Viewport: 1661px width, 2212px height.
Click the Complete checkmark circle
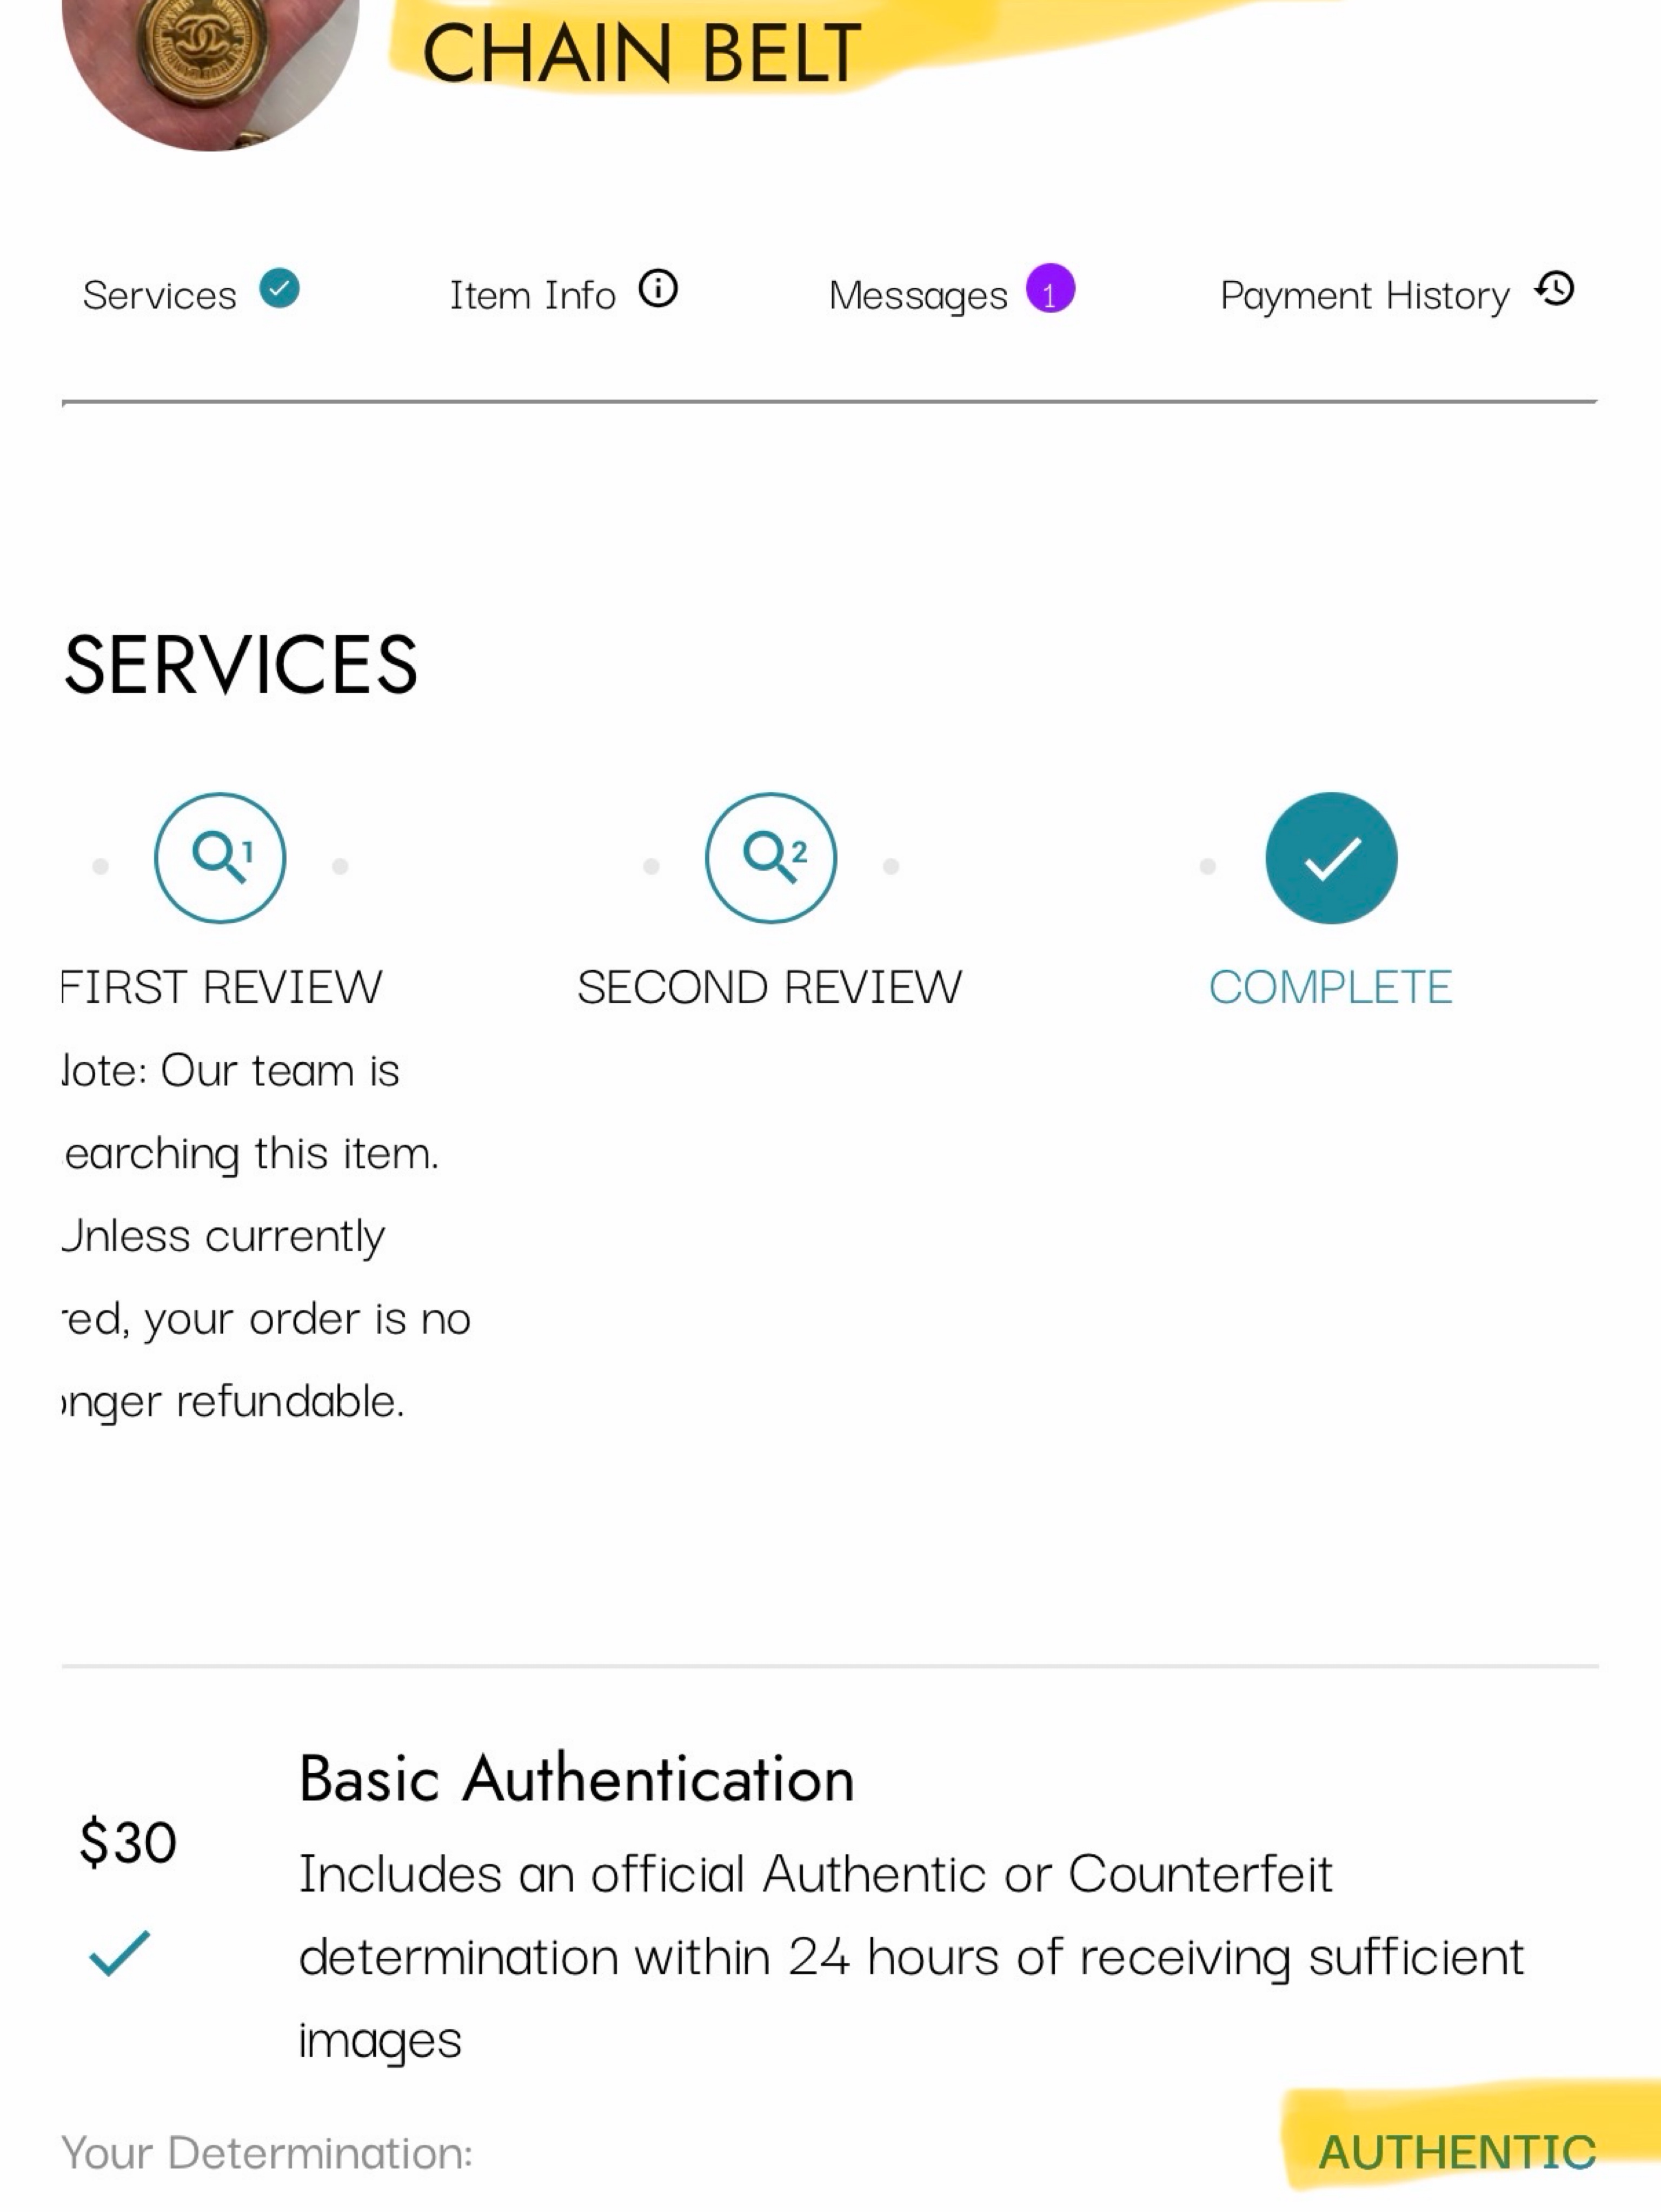tap(1331, 858)
